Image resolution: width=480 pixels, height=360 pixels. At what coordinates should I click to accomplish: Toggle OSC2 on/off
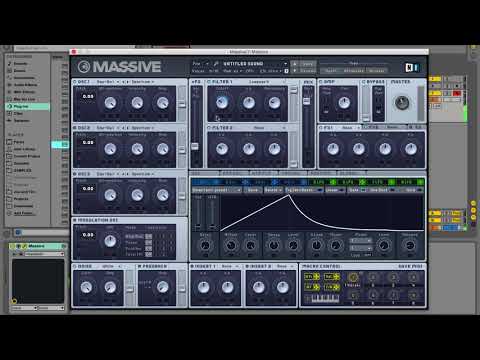pyautogui.click(x=75, y=128)
